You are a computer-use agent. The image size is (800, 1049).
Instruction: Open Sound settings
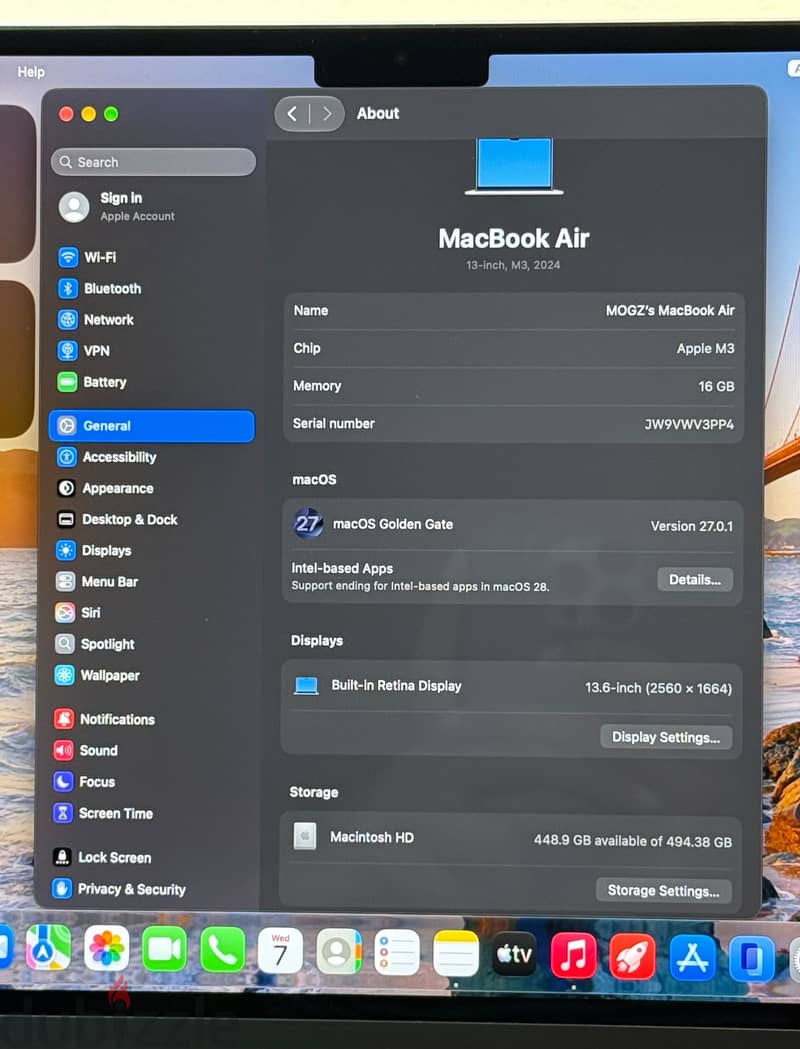(x=86, y=751)
